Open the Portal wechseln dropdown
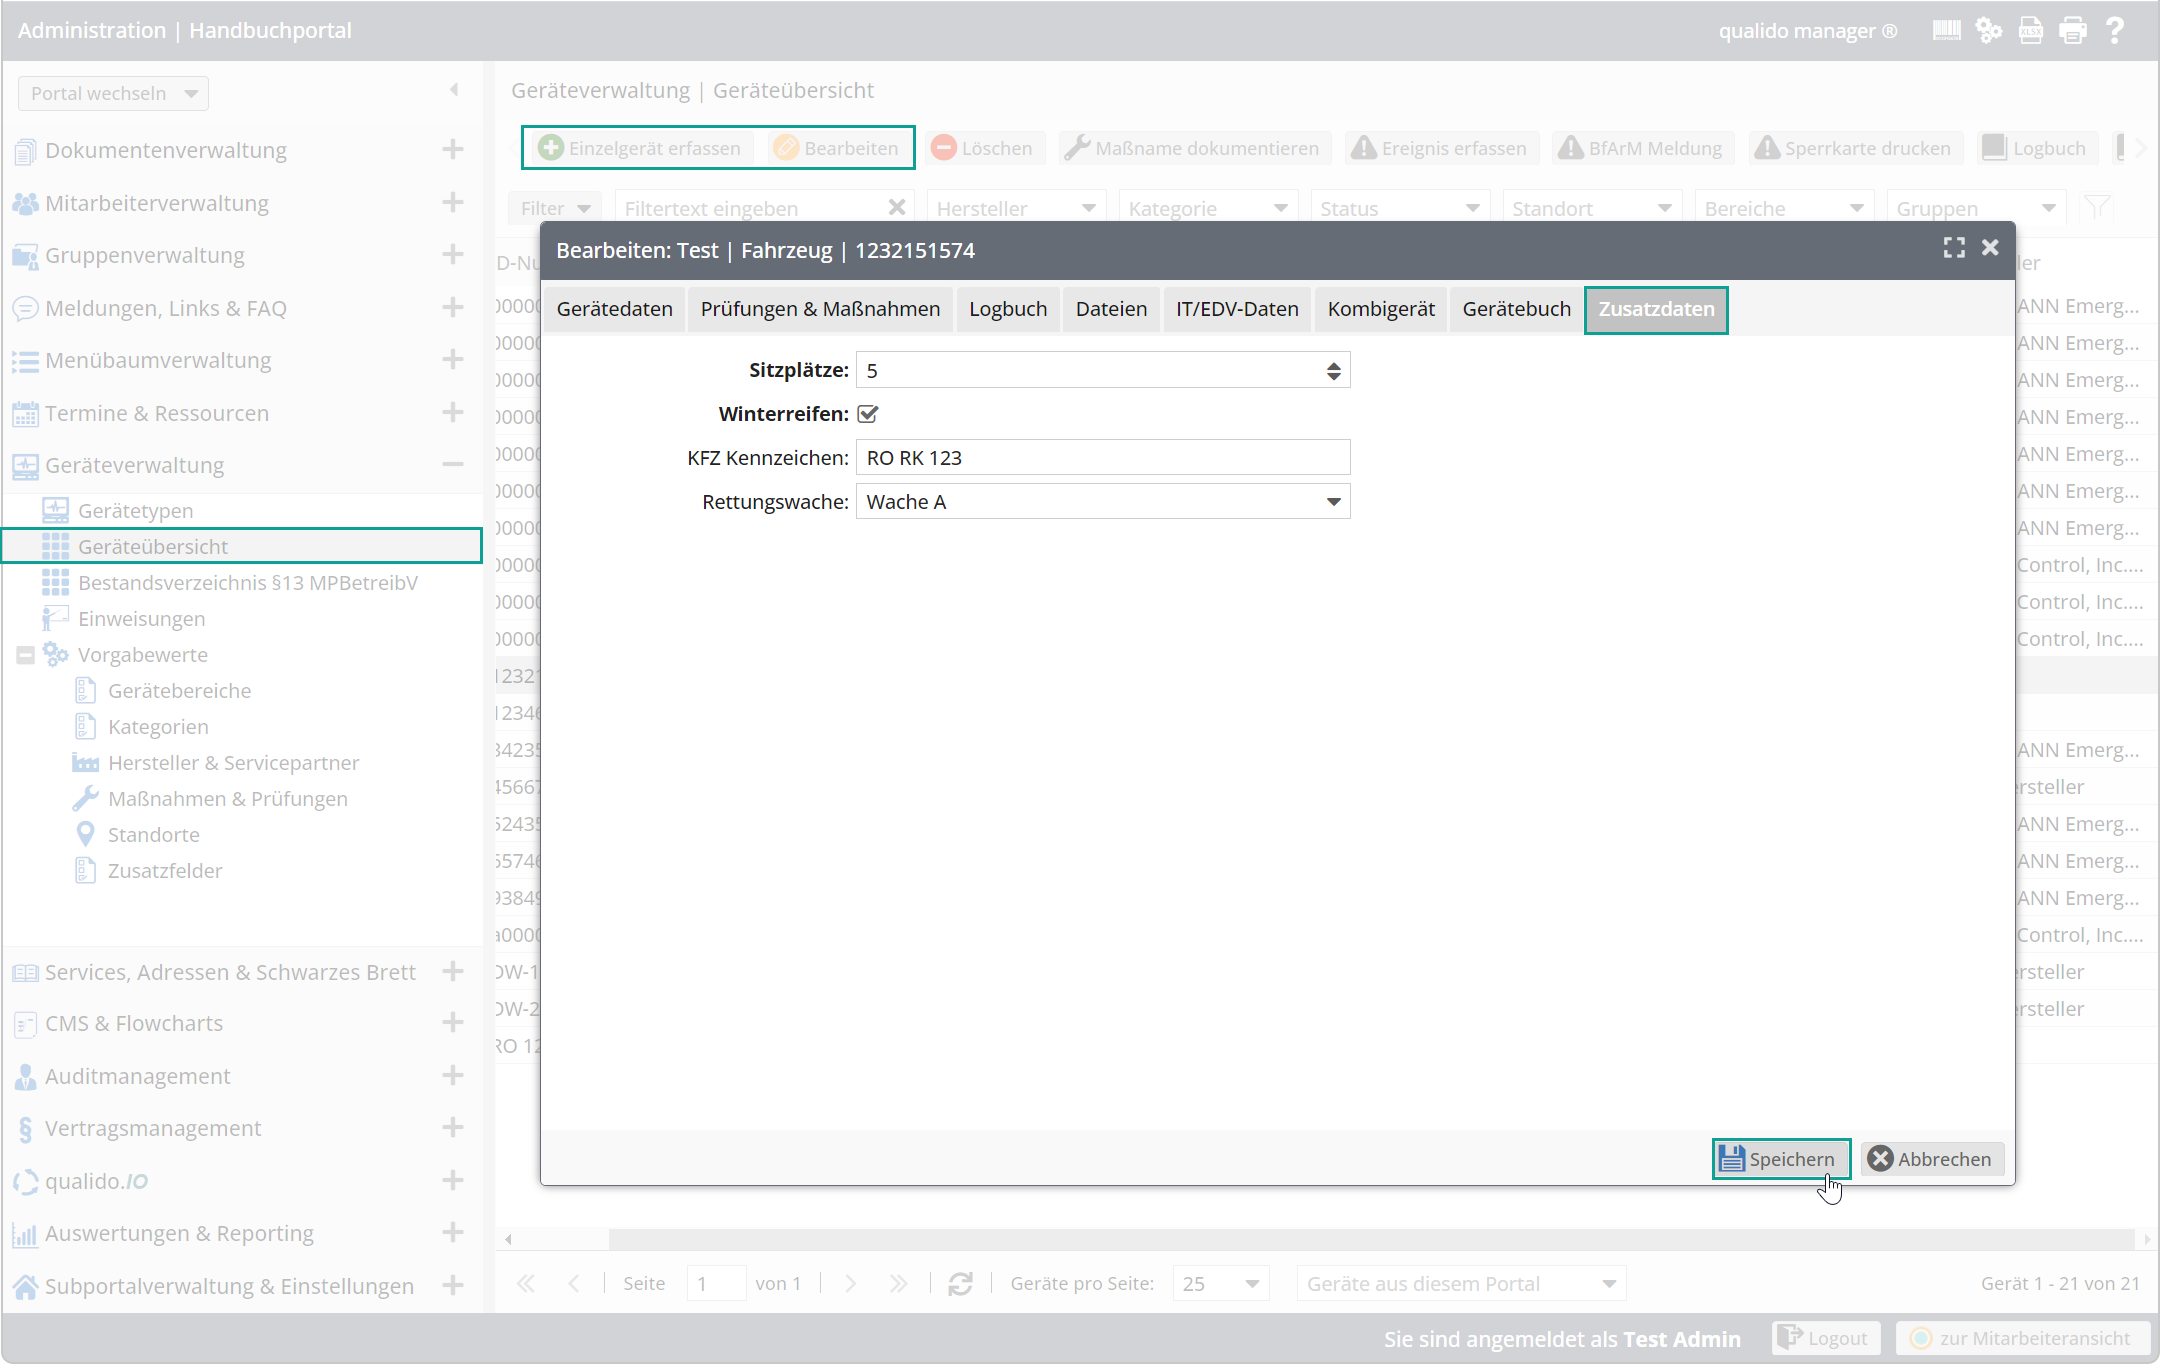This screenshot has width=2162, height=1366. [113, 93]
